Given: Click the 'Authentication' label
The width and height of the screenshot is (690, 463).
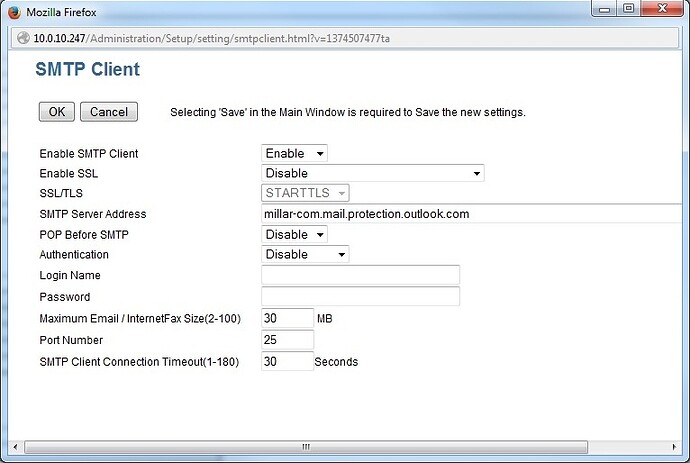Looking at the screenshot, I should (x=74, y=254).
